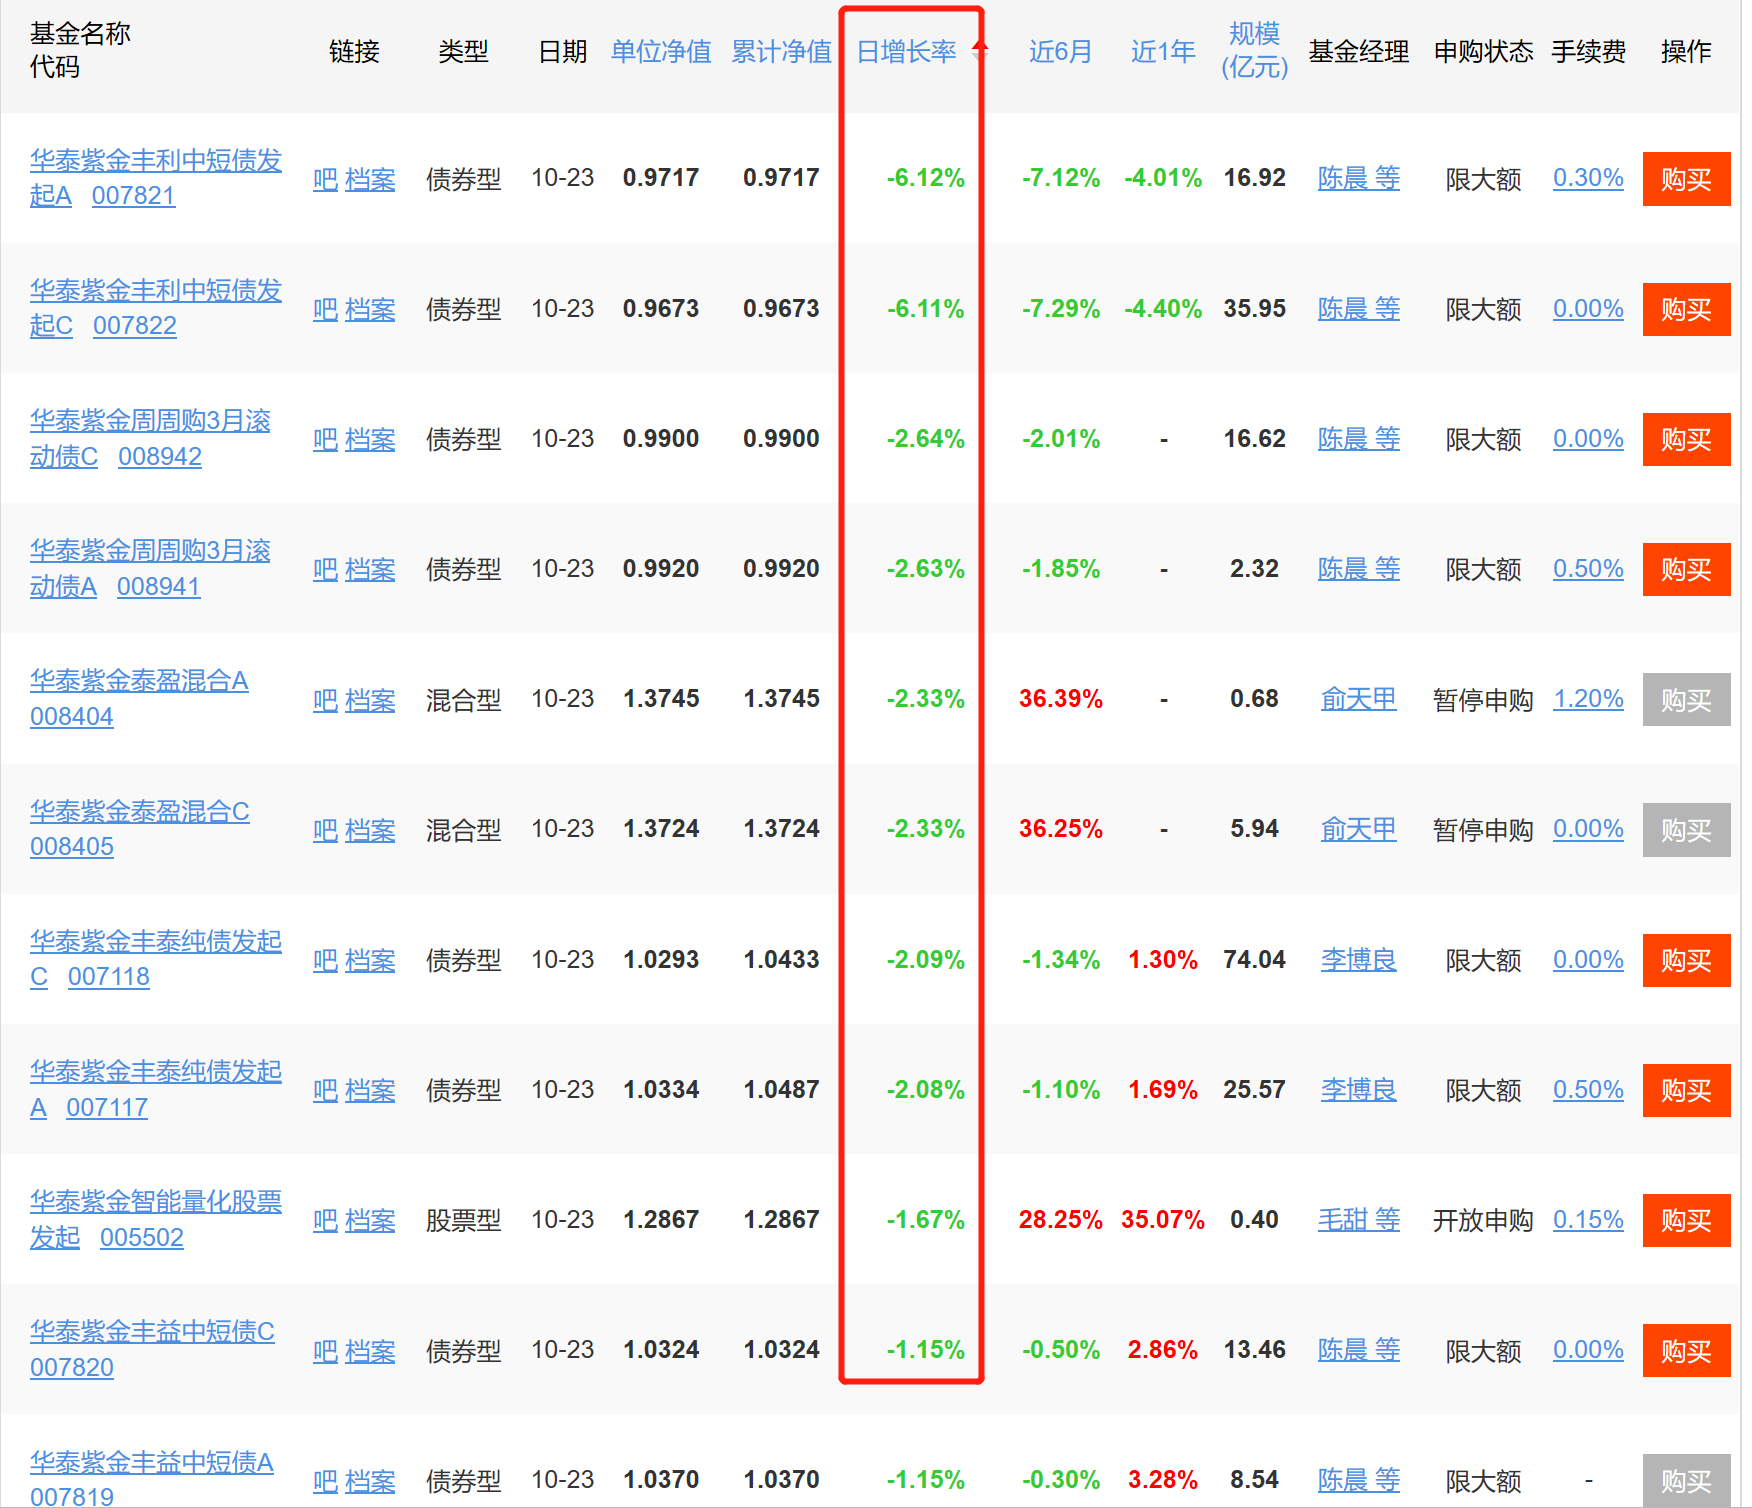Open 吧 link in fund 007822 row
The width and height of the screenshot is (1752, 1508).
[x=325, y=309]
